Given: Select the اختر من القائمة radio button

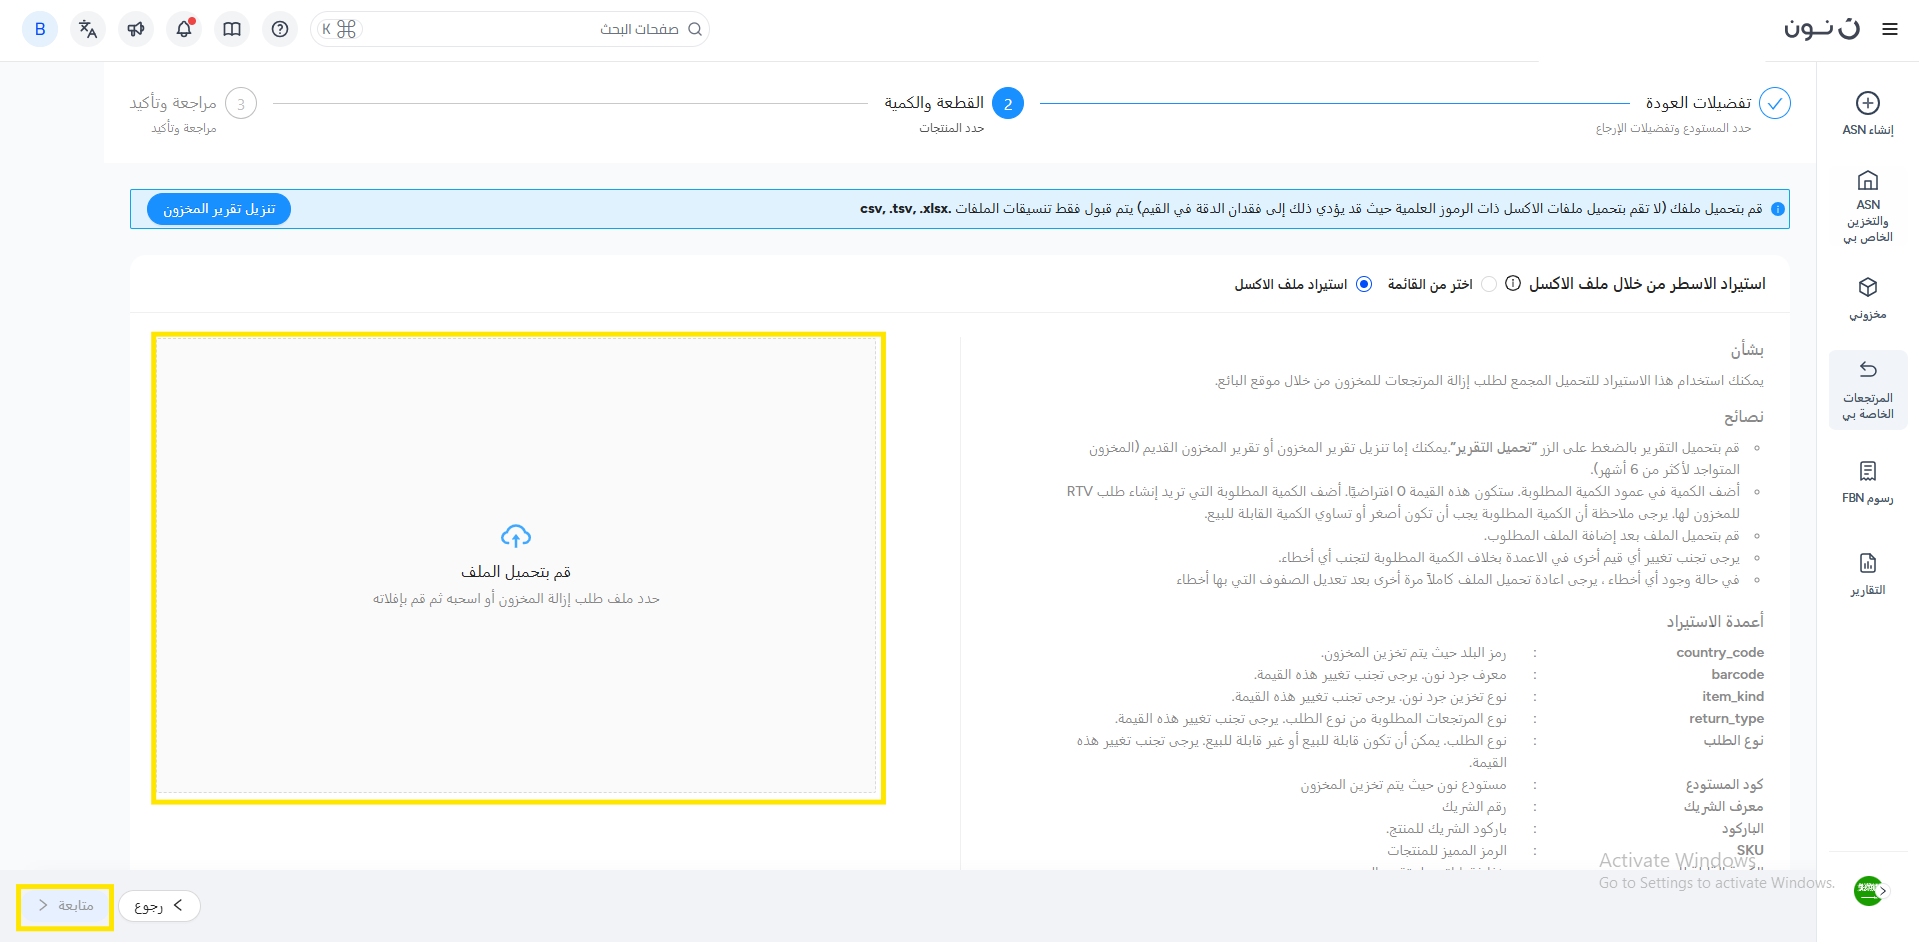Looking at the screenshot, I should (1489, 284).
